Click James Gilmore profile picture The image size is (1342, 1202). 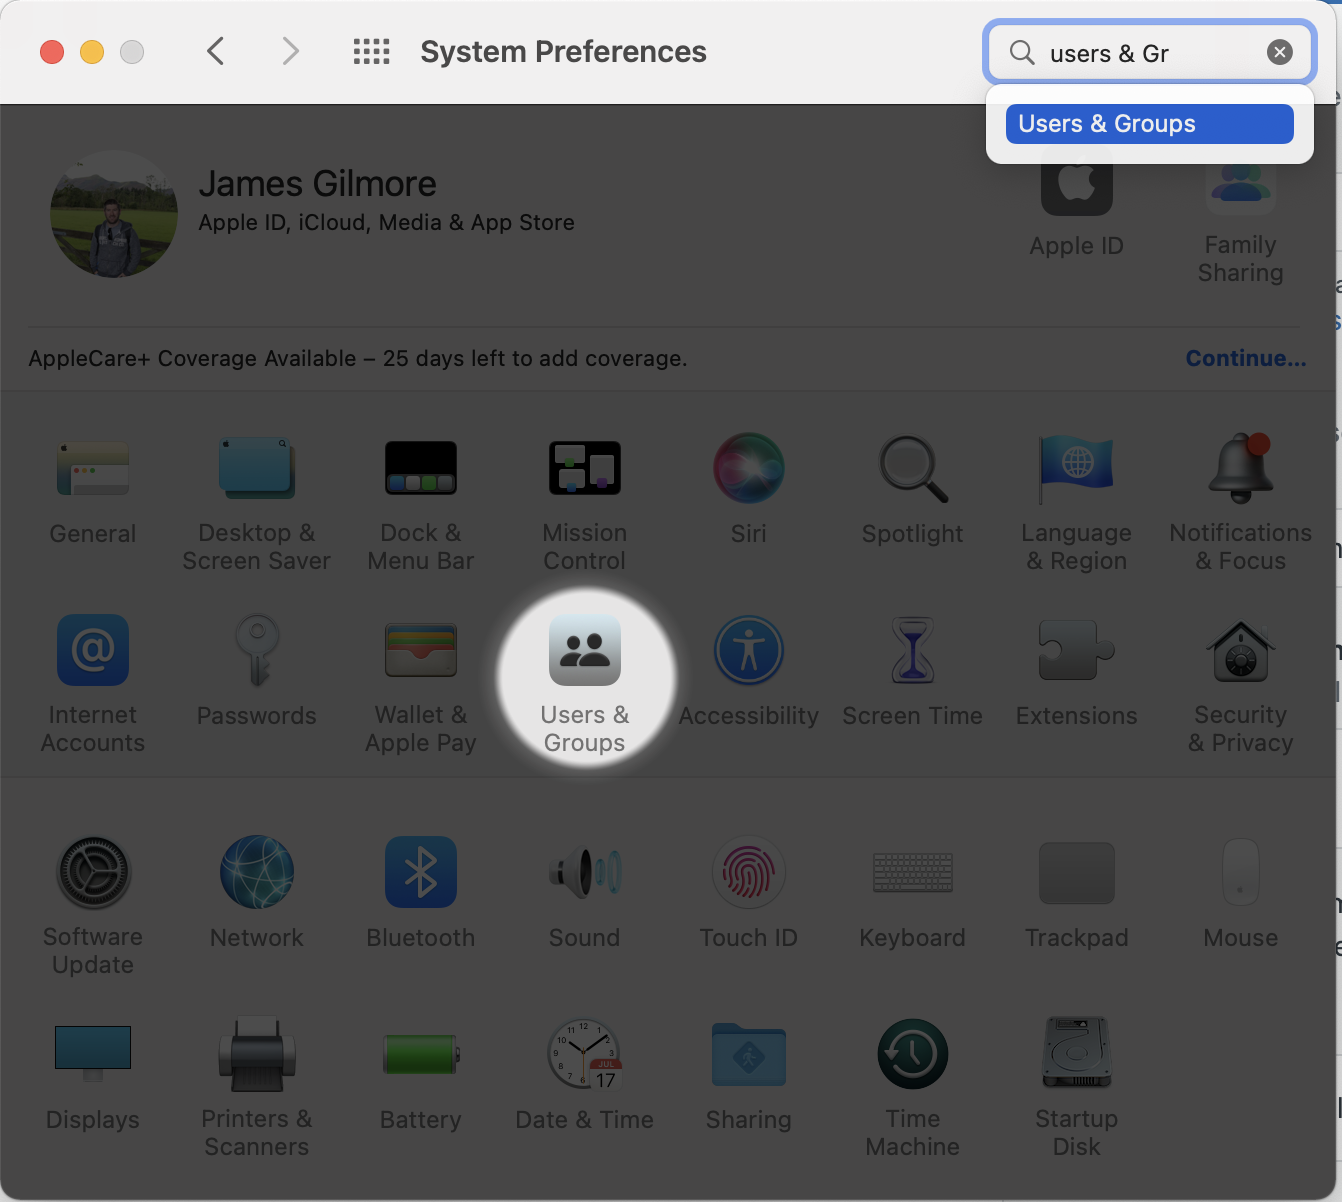coord(114,214)
